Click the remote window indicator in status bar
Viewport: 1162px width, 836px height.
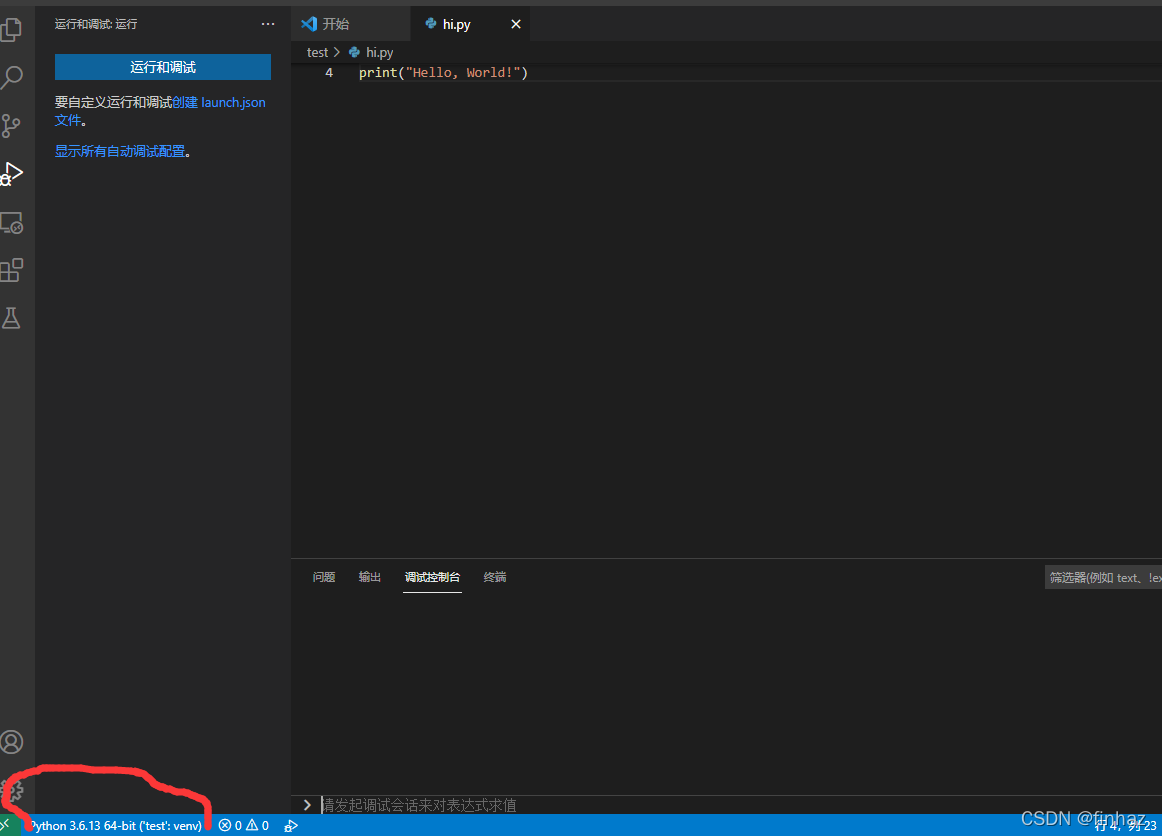[x=7, y=825]
